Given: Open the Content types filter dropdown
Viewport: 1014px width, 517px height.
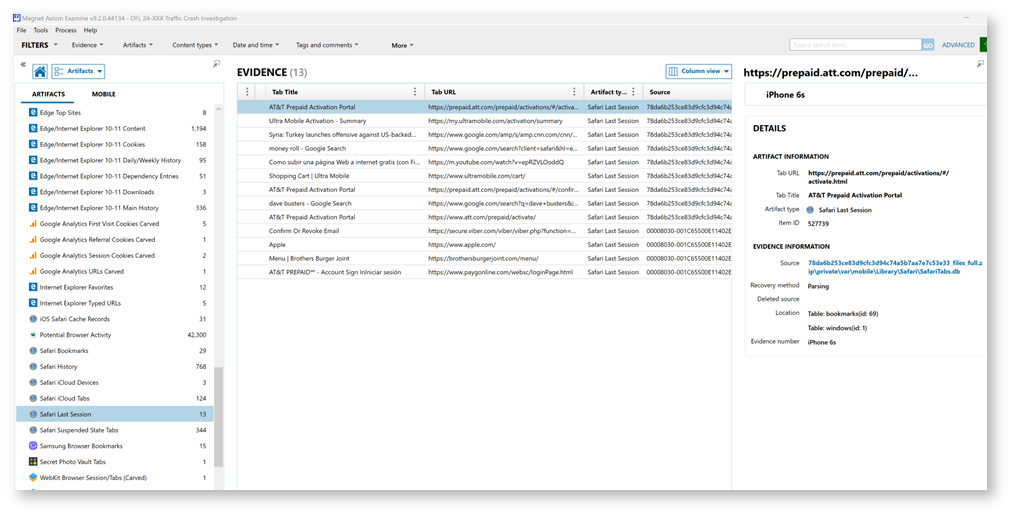Looking at the screenshot, I should coord(195,45).
